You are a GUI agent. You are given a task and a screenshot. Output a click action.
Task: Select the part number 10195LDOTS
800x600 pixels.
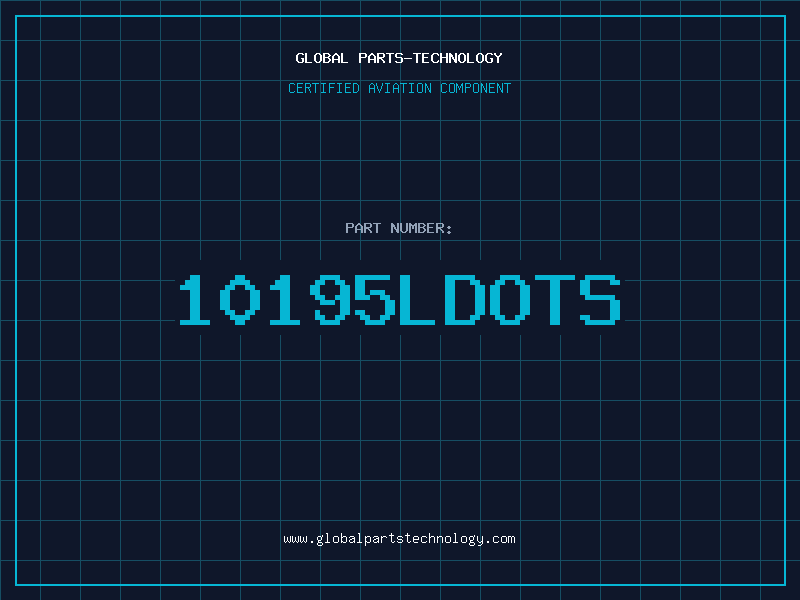pyautogui.click(x=399, y=300)
